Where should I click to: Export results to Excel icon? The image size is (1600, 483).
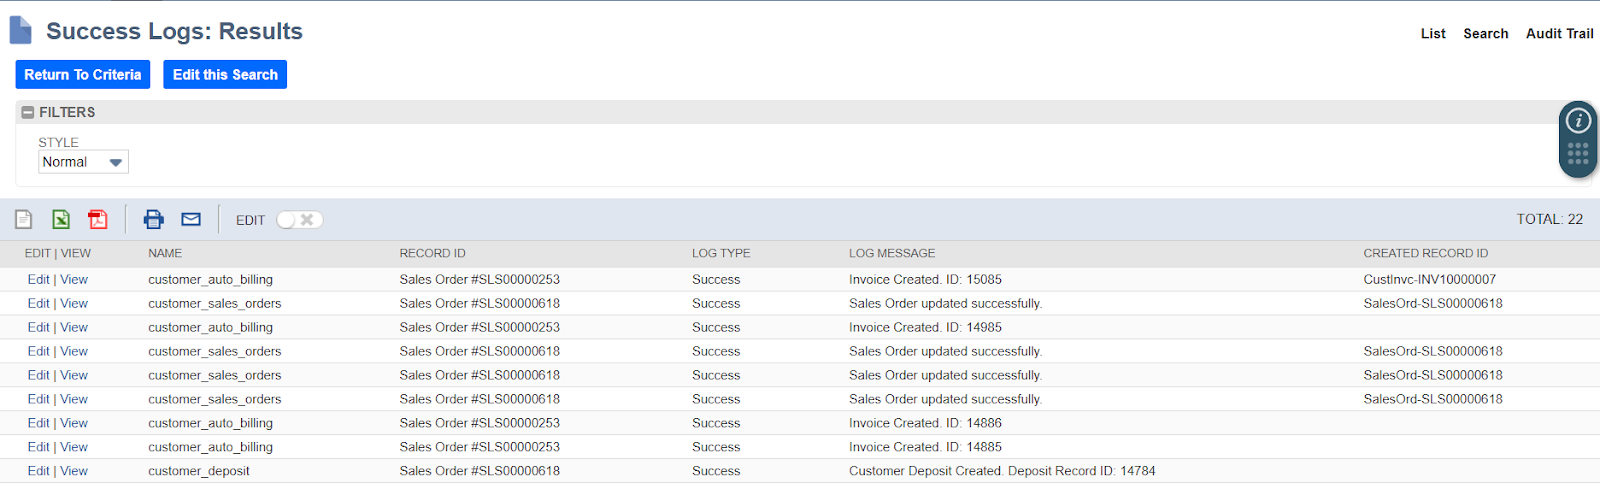(61, 219)
